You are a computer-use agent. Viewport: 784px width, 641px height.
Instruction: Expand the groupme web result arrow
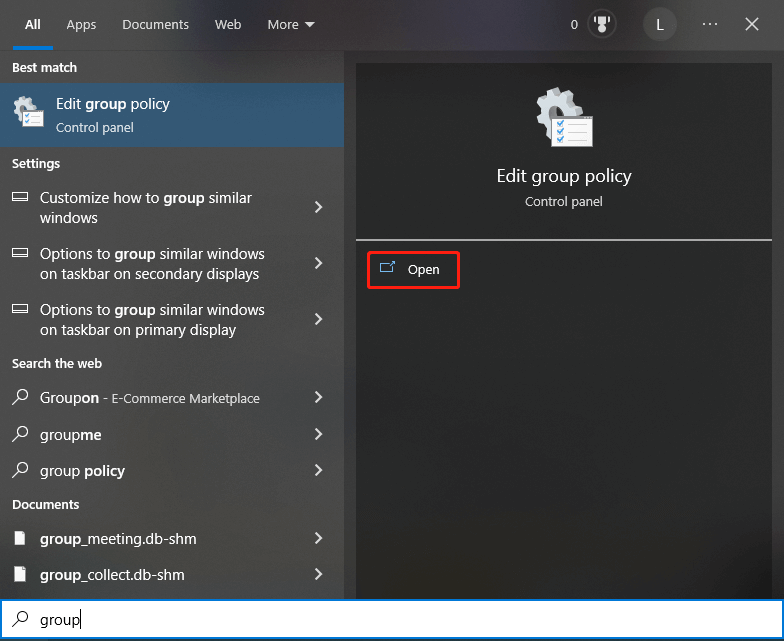[318, 434]
